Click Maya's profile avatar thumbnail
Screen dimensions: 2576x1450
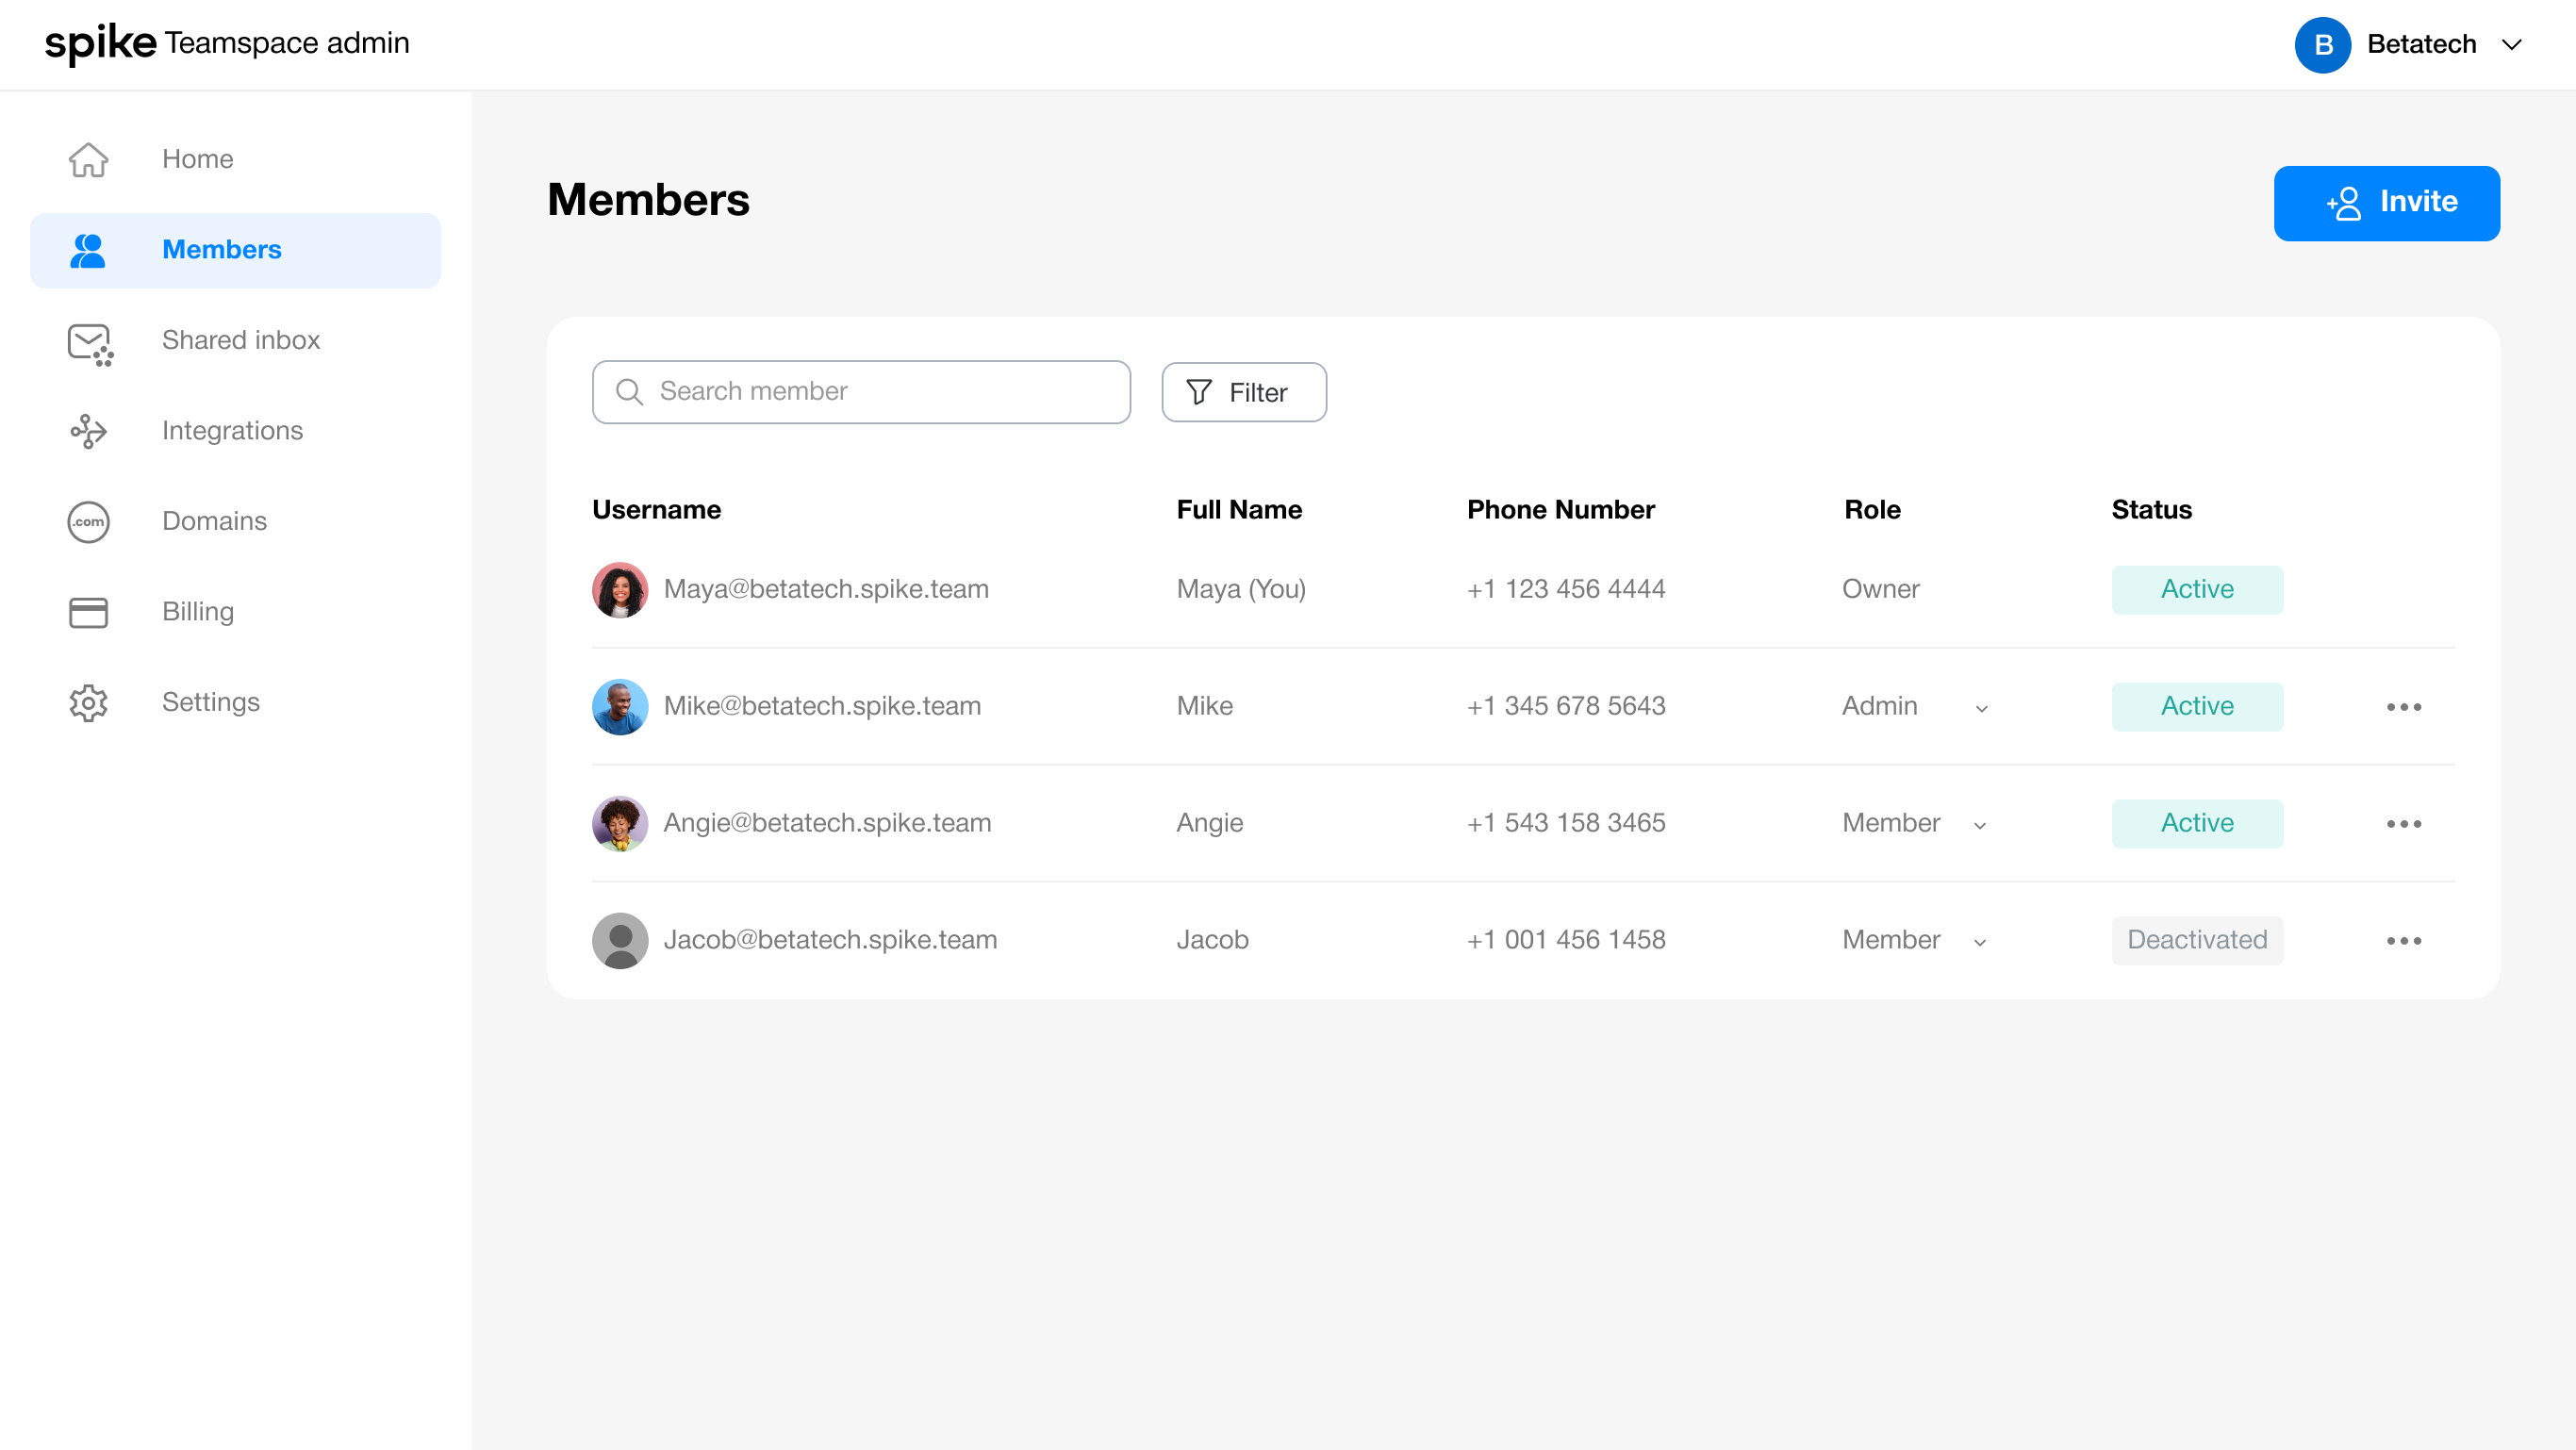click(619, 590)
